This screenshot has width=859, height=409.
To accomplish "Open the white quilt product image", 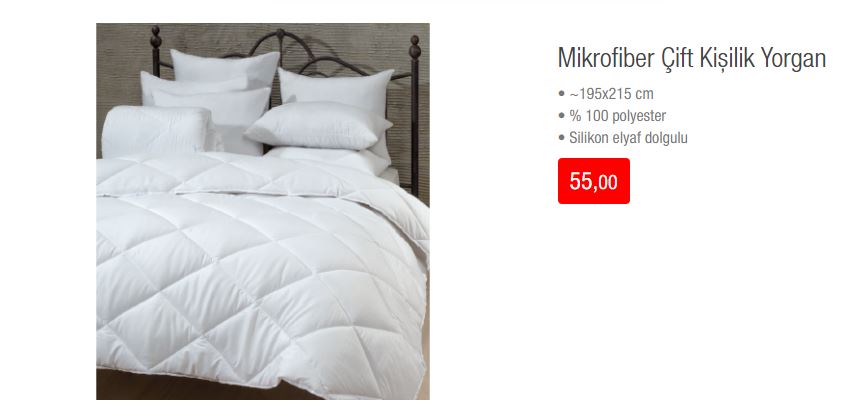I will coord(263,211).
